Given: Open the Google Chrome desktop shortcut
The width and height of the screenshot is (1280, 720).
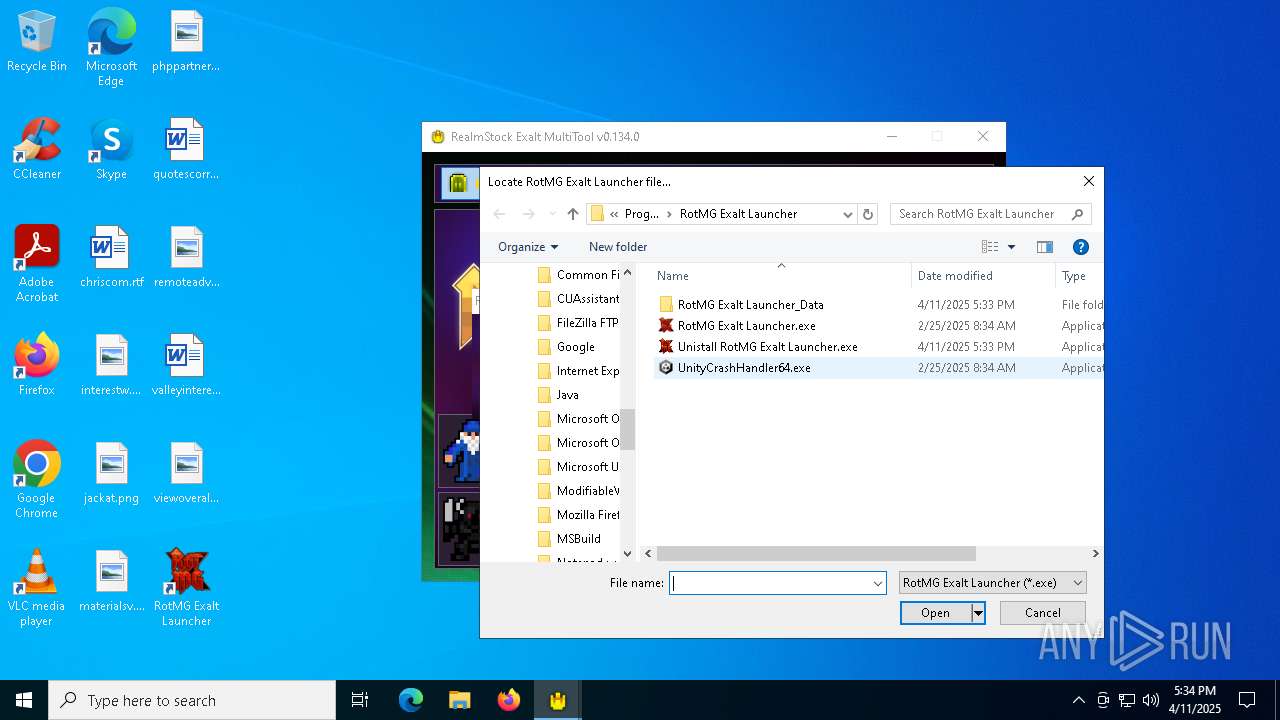Looking at the screenshot, I should (37, 480).
